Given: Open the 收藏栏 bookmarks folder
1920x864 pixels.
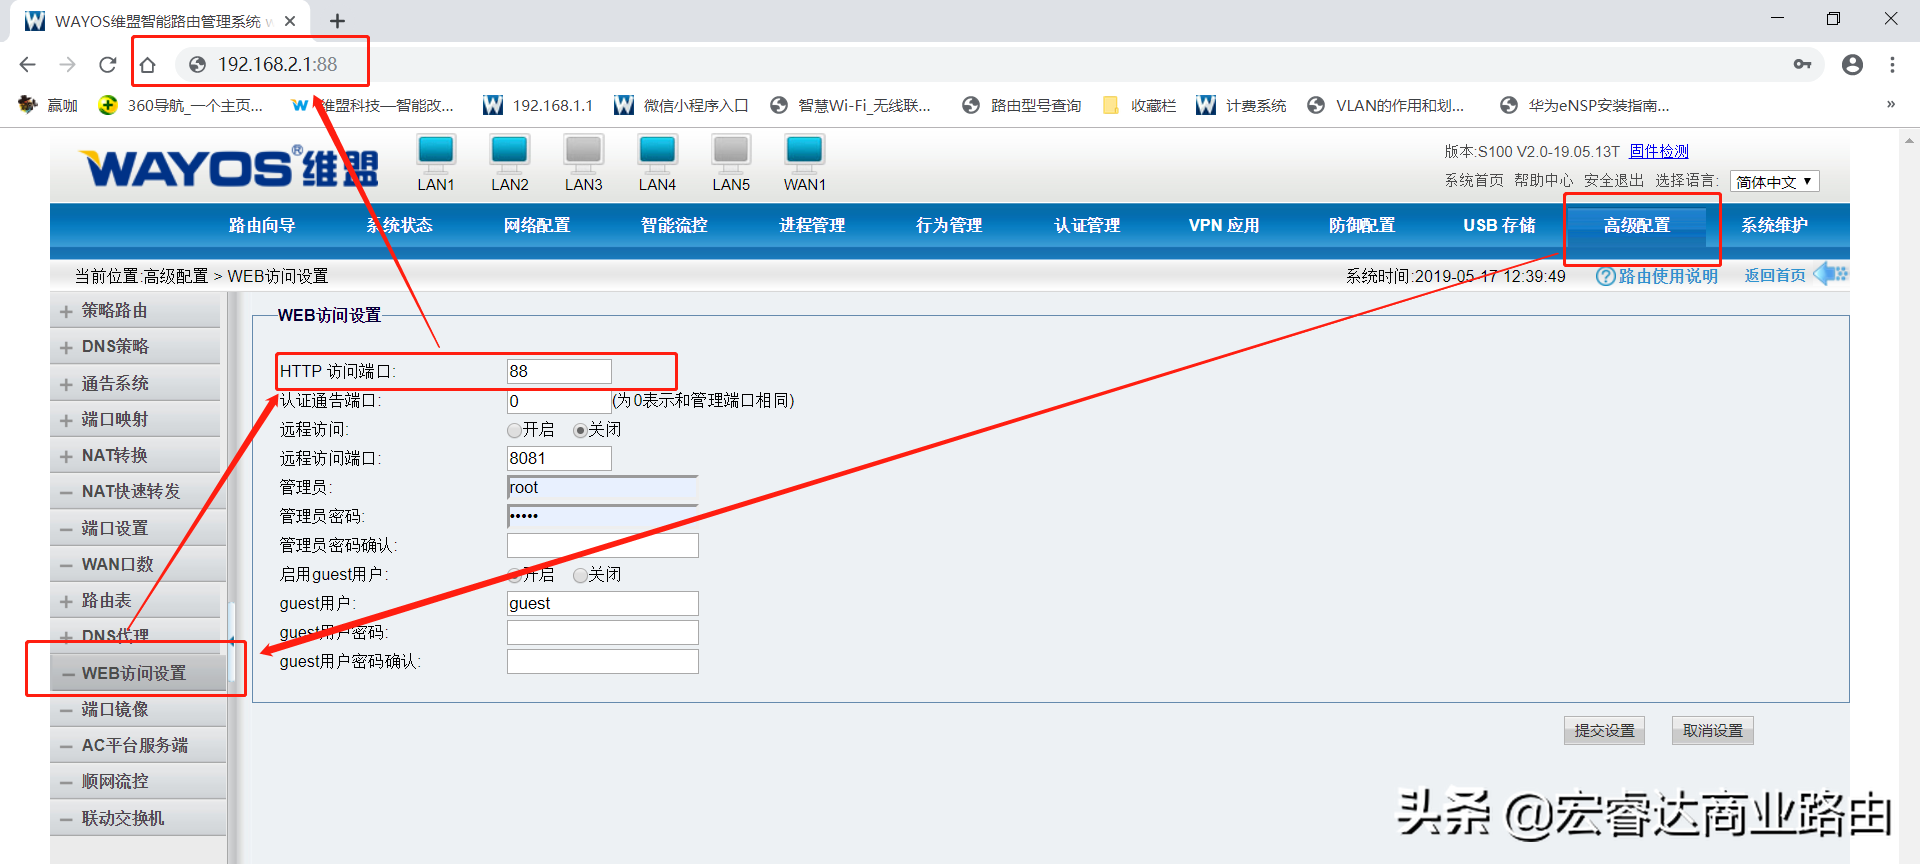Looking at the screenshot, I should pyautogui.click(x=1139, y=105).
